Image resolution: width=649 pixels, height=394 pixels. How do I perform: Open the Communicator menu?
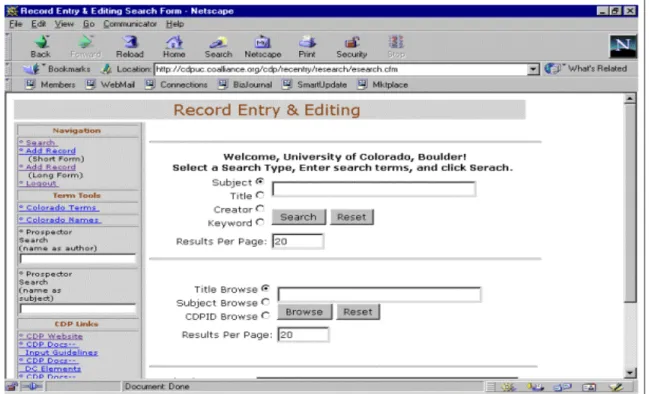point(130,24)
